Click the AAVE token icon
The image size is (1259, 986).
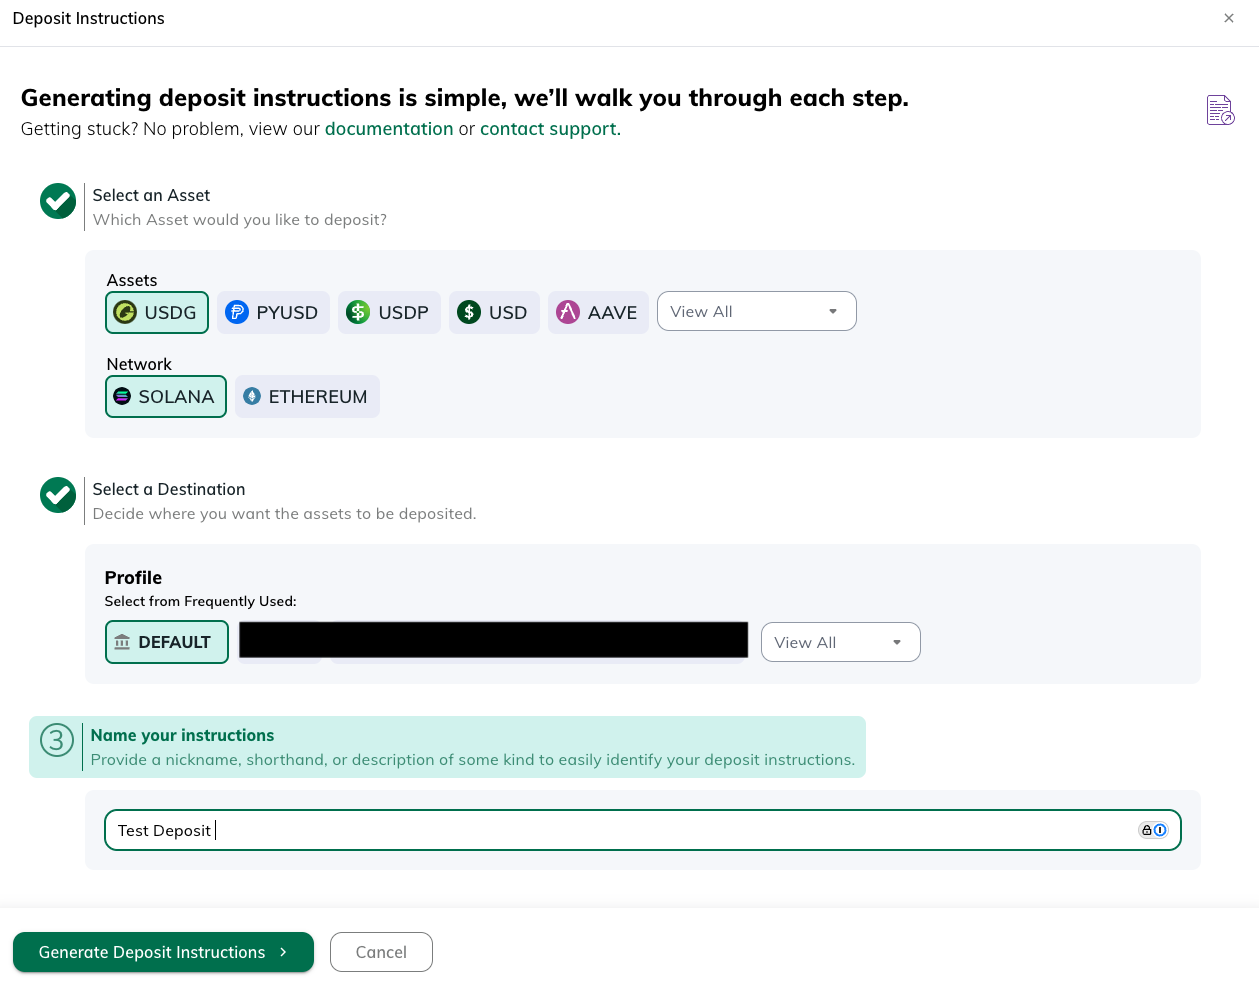(568, 312)
